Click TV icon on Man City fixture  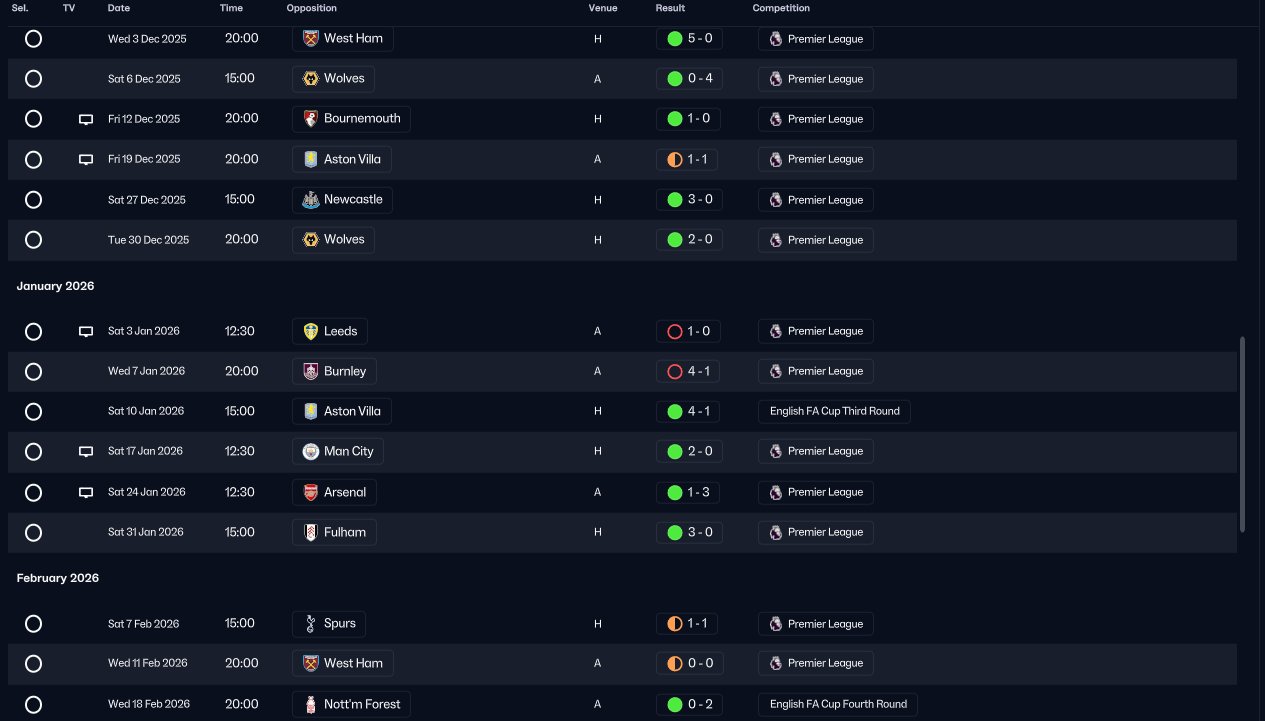(x=86, y=452)
